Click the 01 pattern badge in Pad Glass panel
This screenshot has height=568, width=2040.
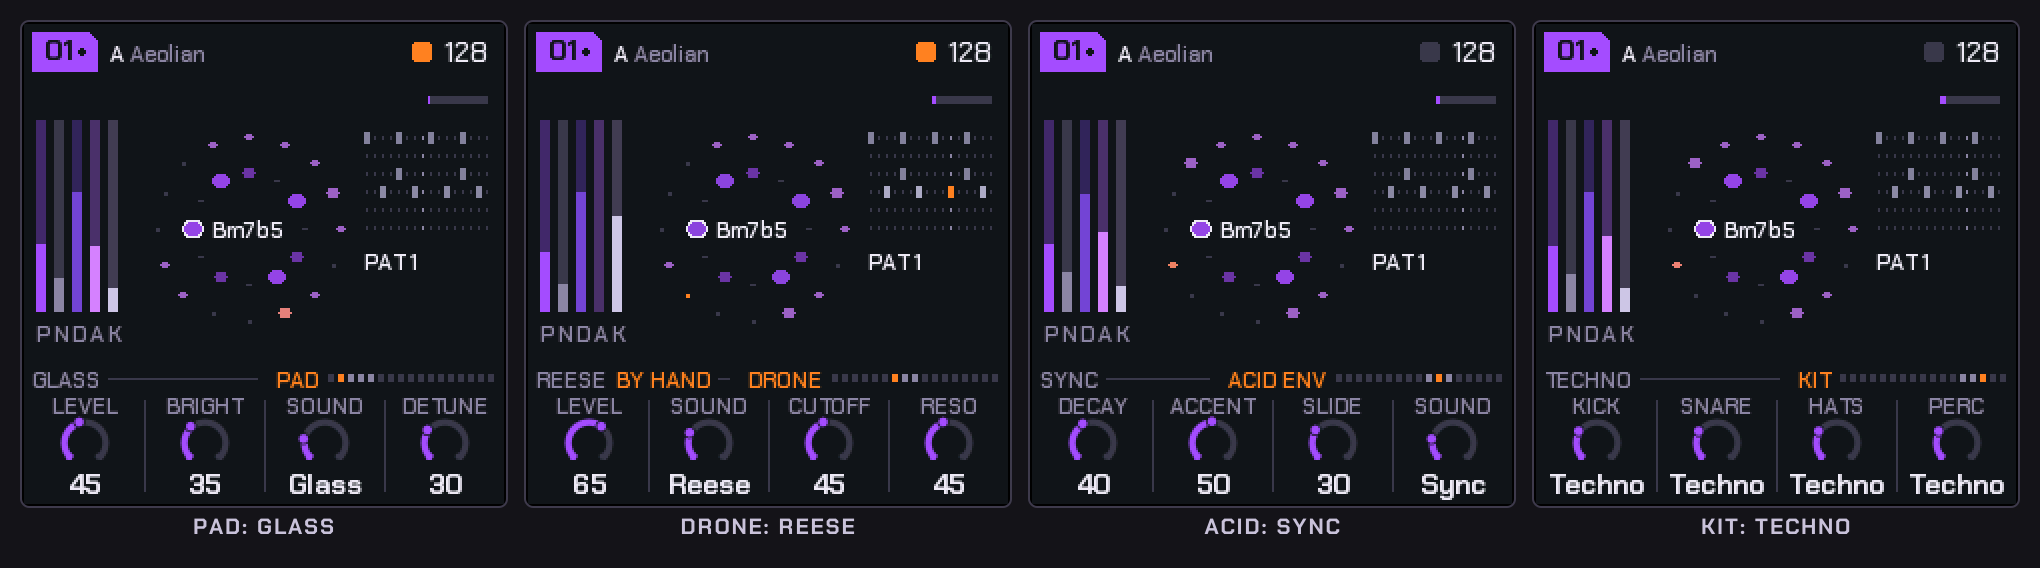click(x=65, y=52)
